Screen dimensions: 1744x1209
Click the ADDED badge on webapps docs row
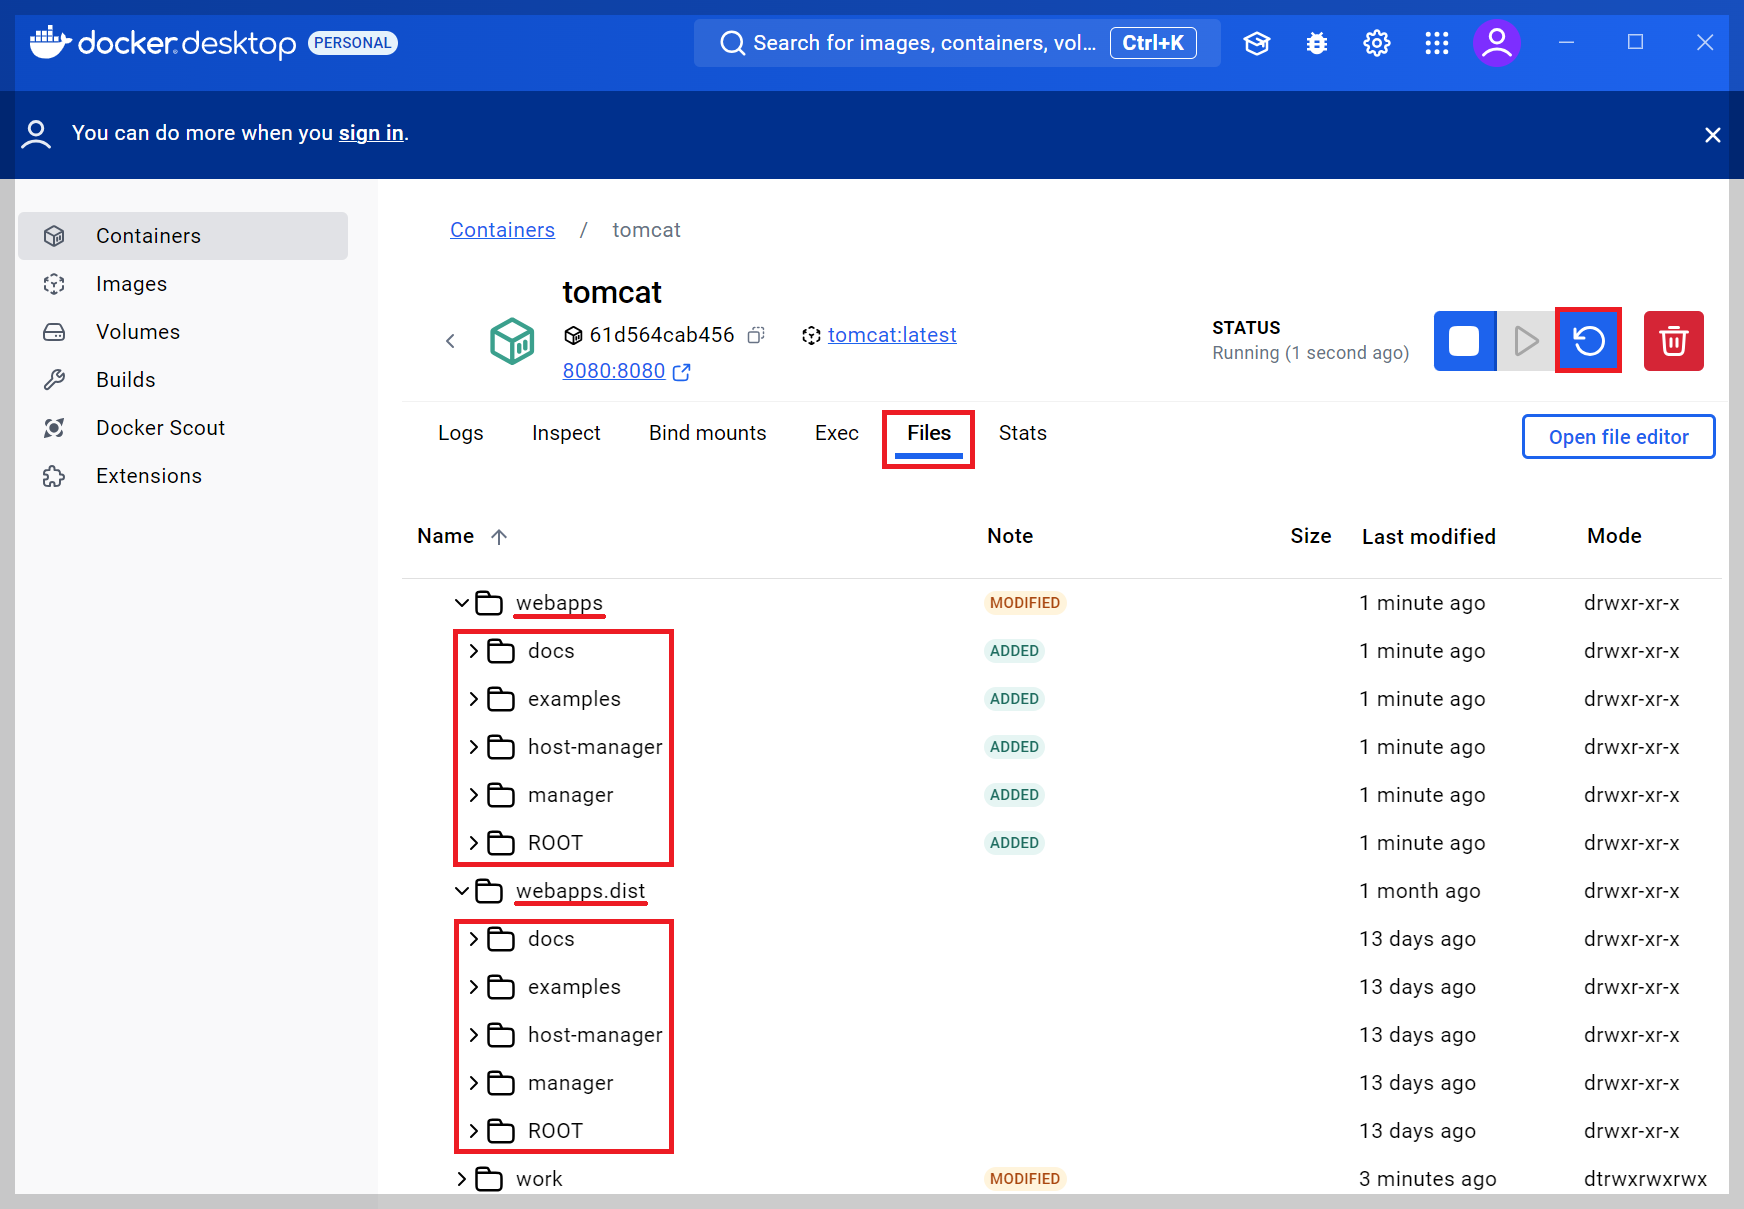[1014, 651]
